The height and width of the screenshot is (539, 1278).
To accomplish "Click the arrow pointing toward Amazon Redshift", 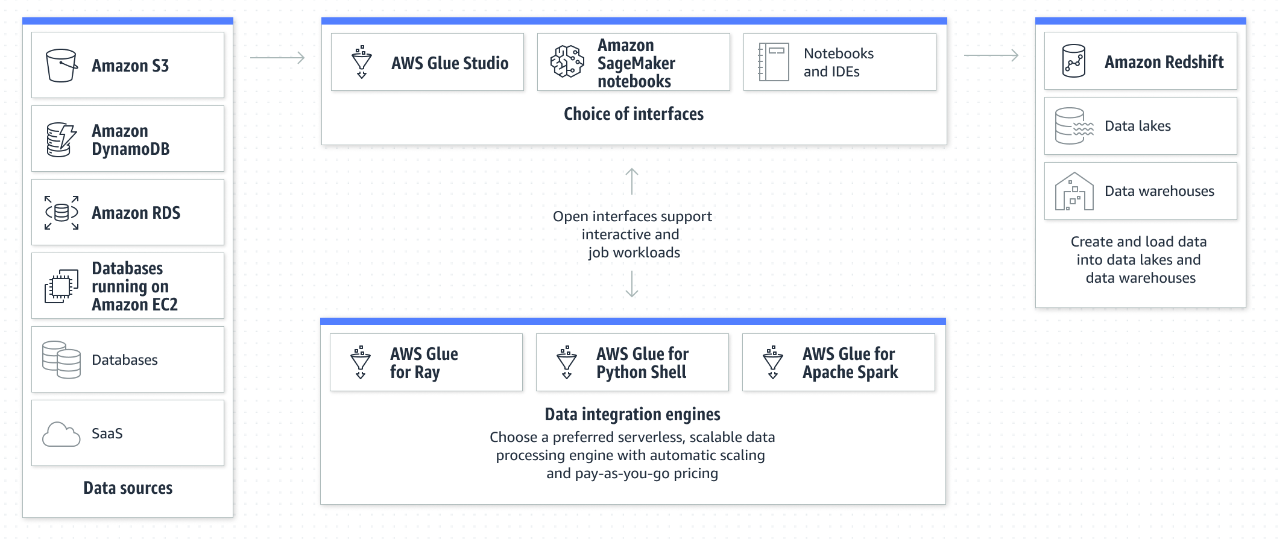I will click(991, 56).
